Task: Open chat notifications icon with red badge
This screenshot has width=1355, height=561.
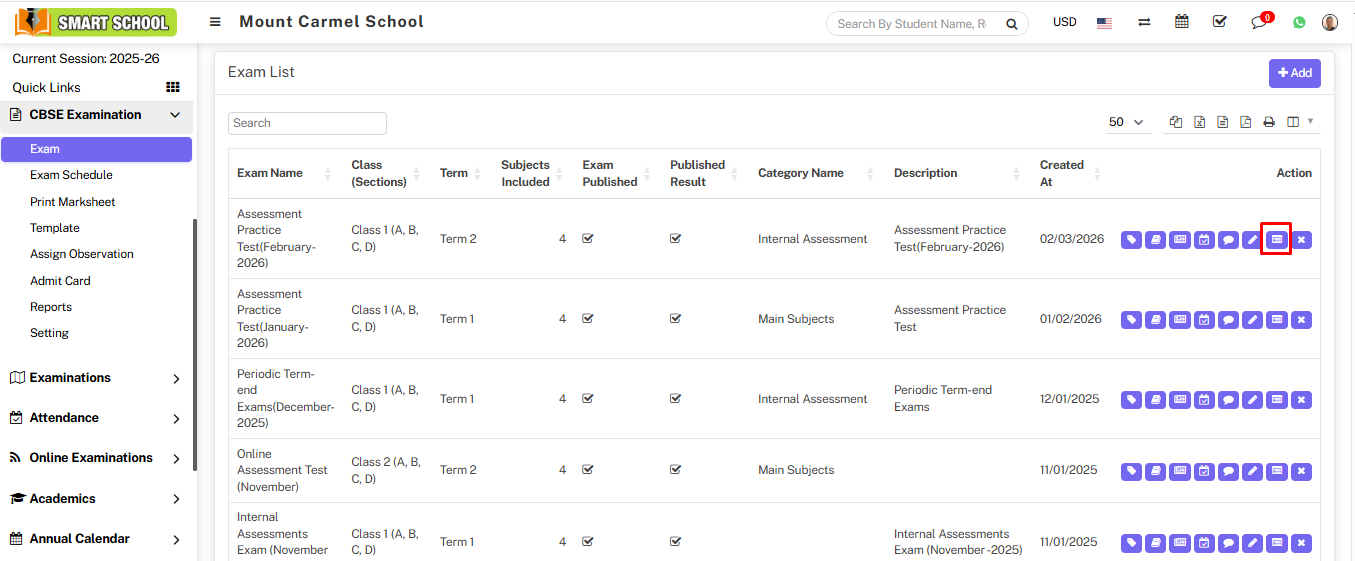Action: tap(1259, 23)
